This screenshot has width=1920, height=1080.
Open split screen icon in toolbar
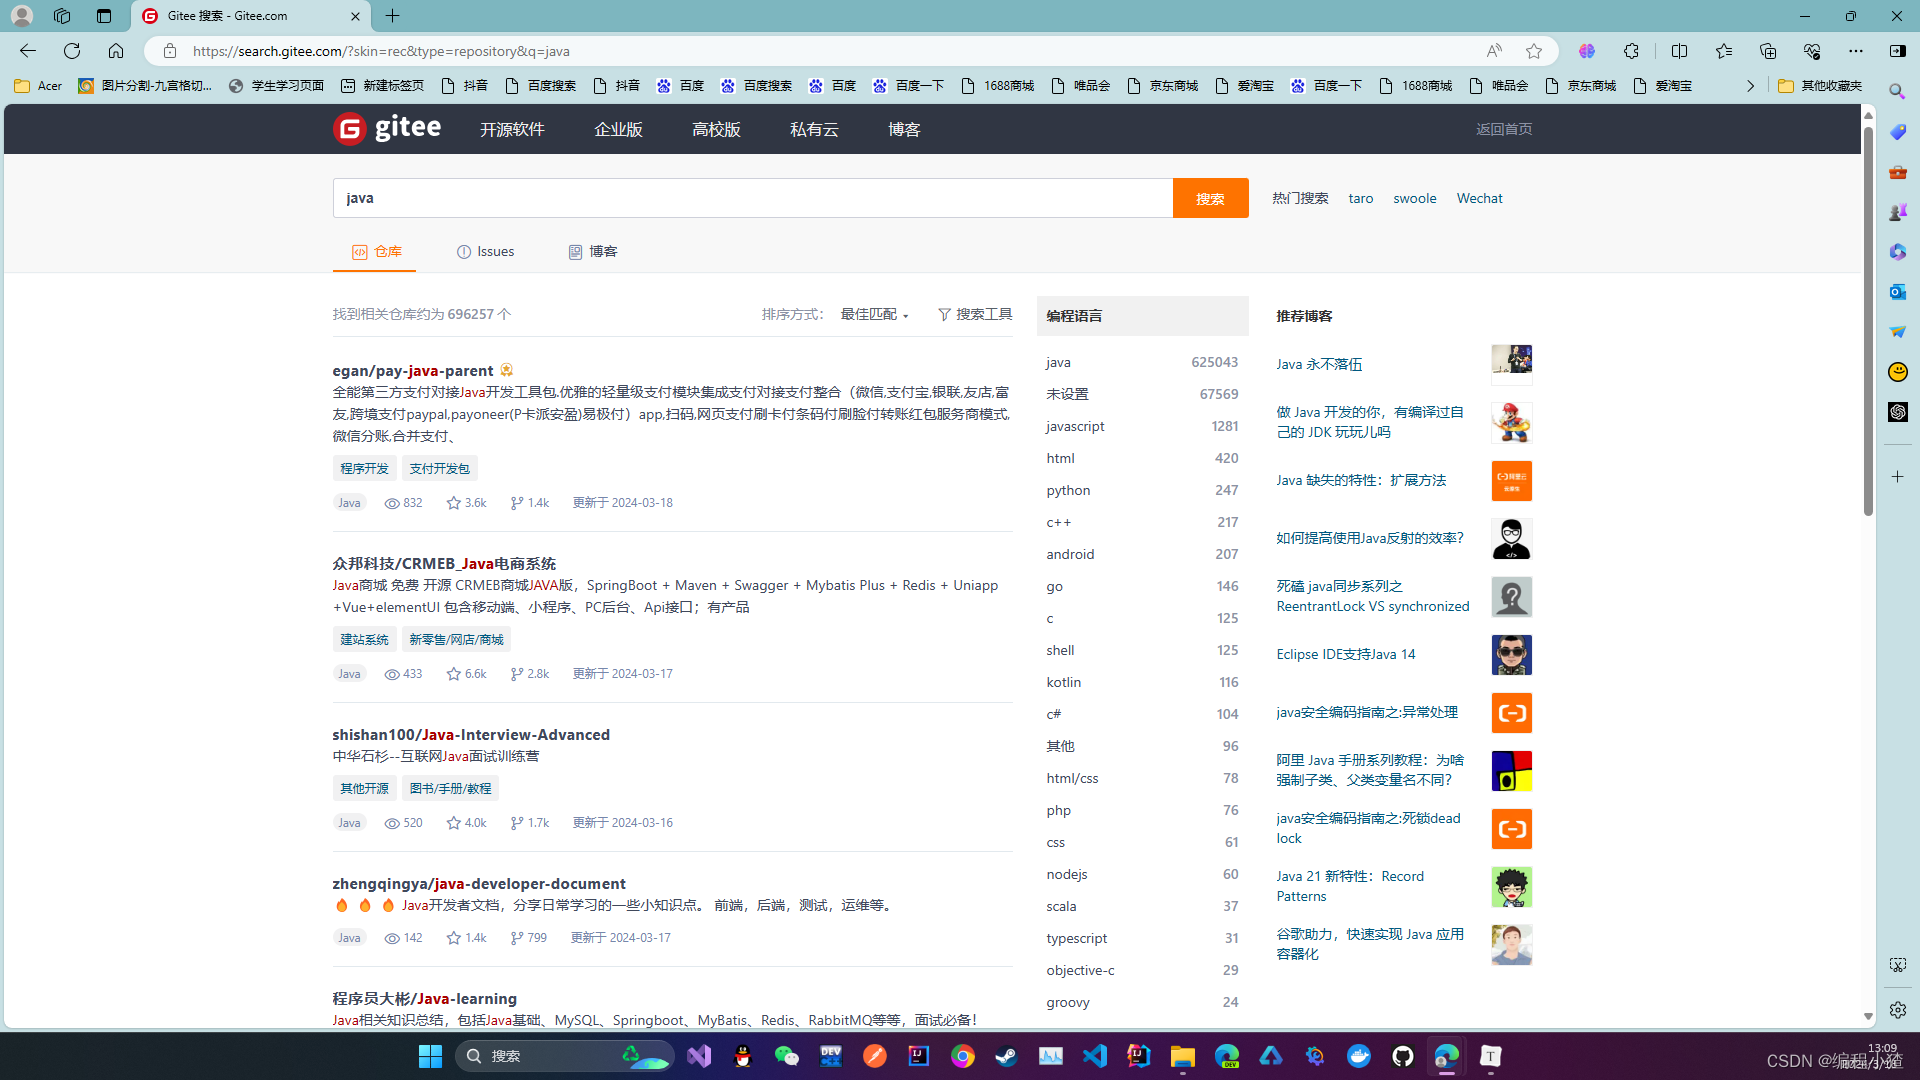(1679, 51)
